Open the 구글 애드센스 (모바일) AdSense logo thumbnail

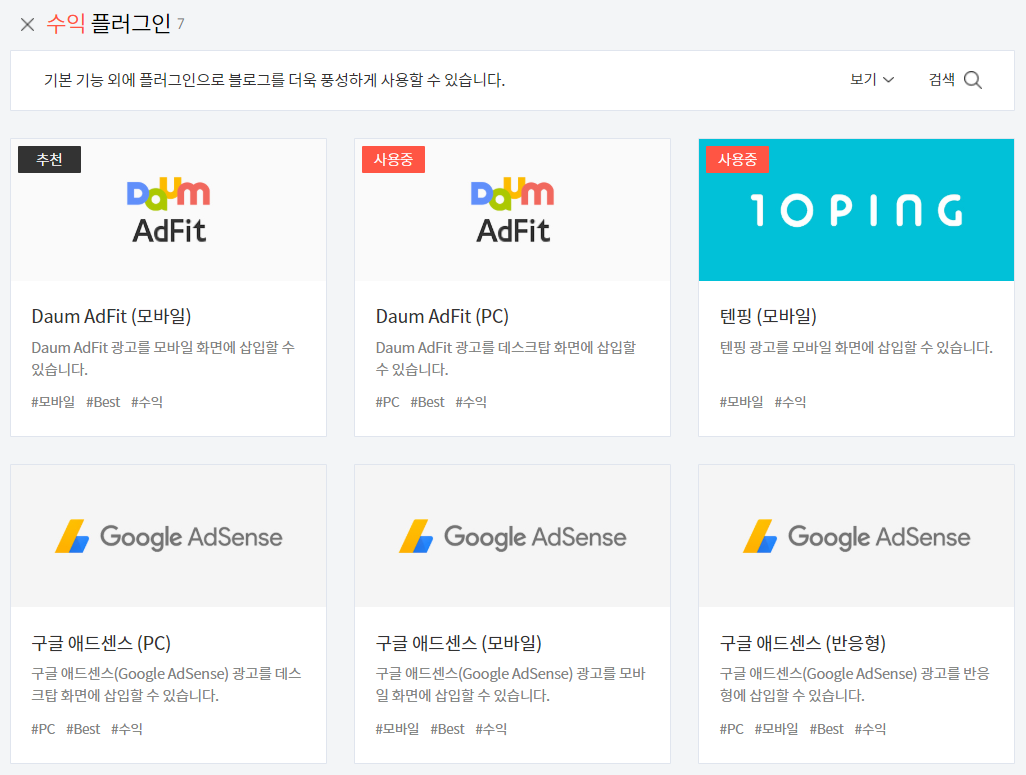(x=512, y=536)
